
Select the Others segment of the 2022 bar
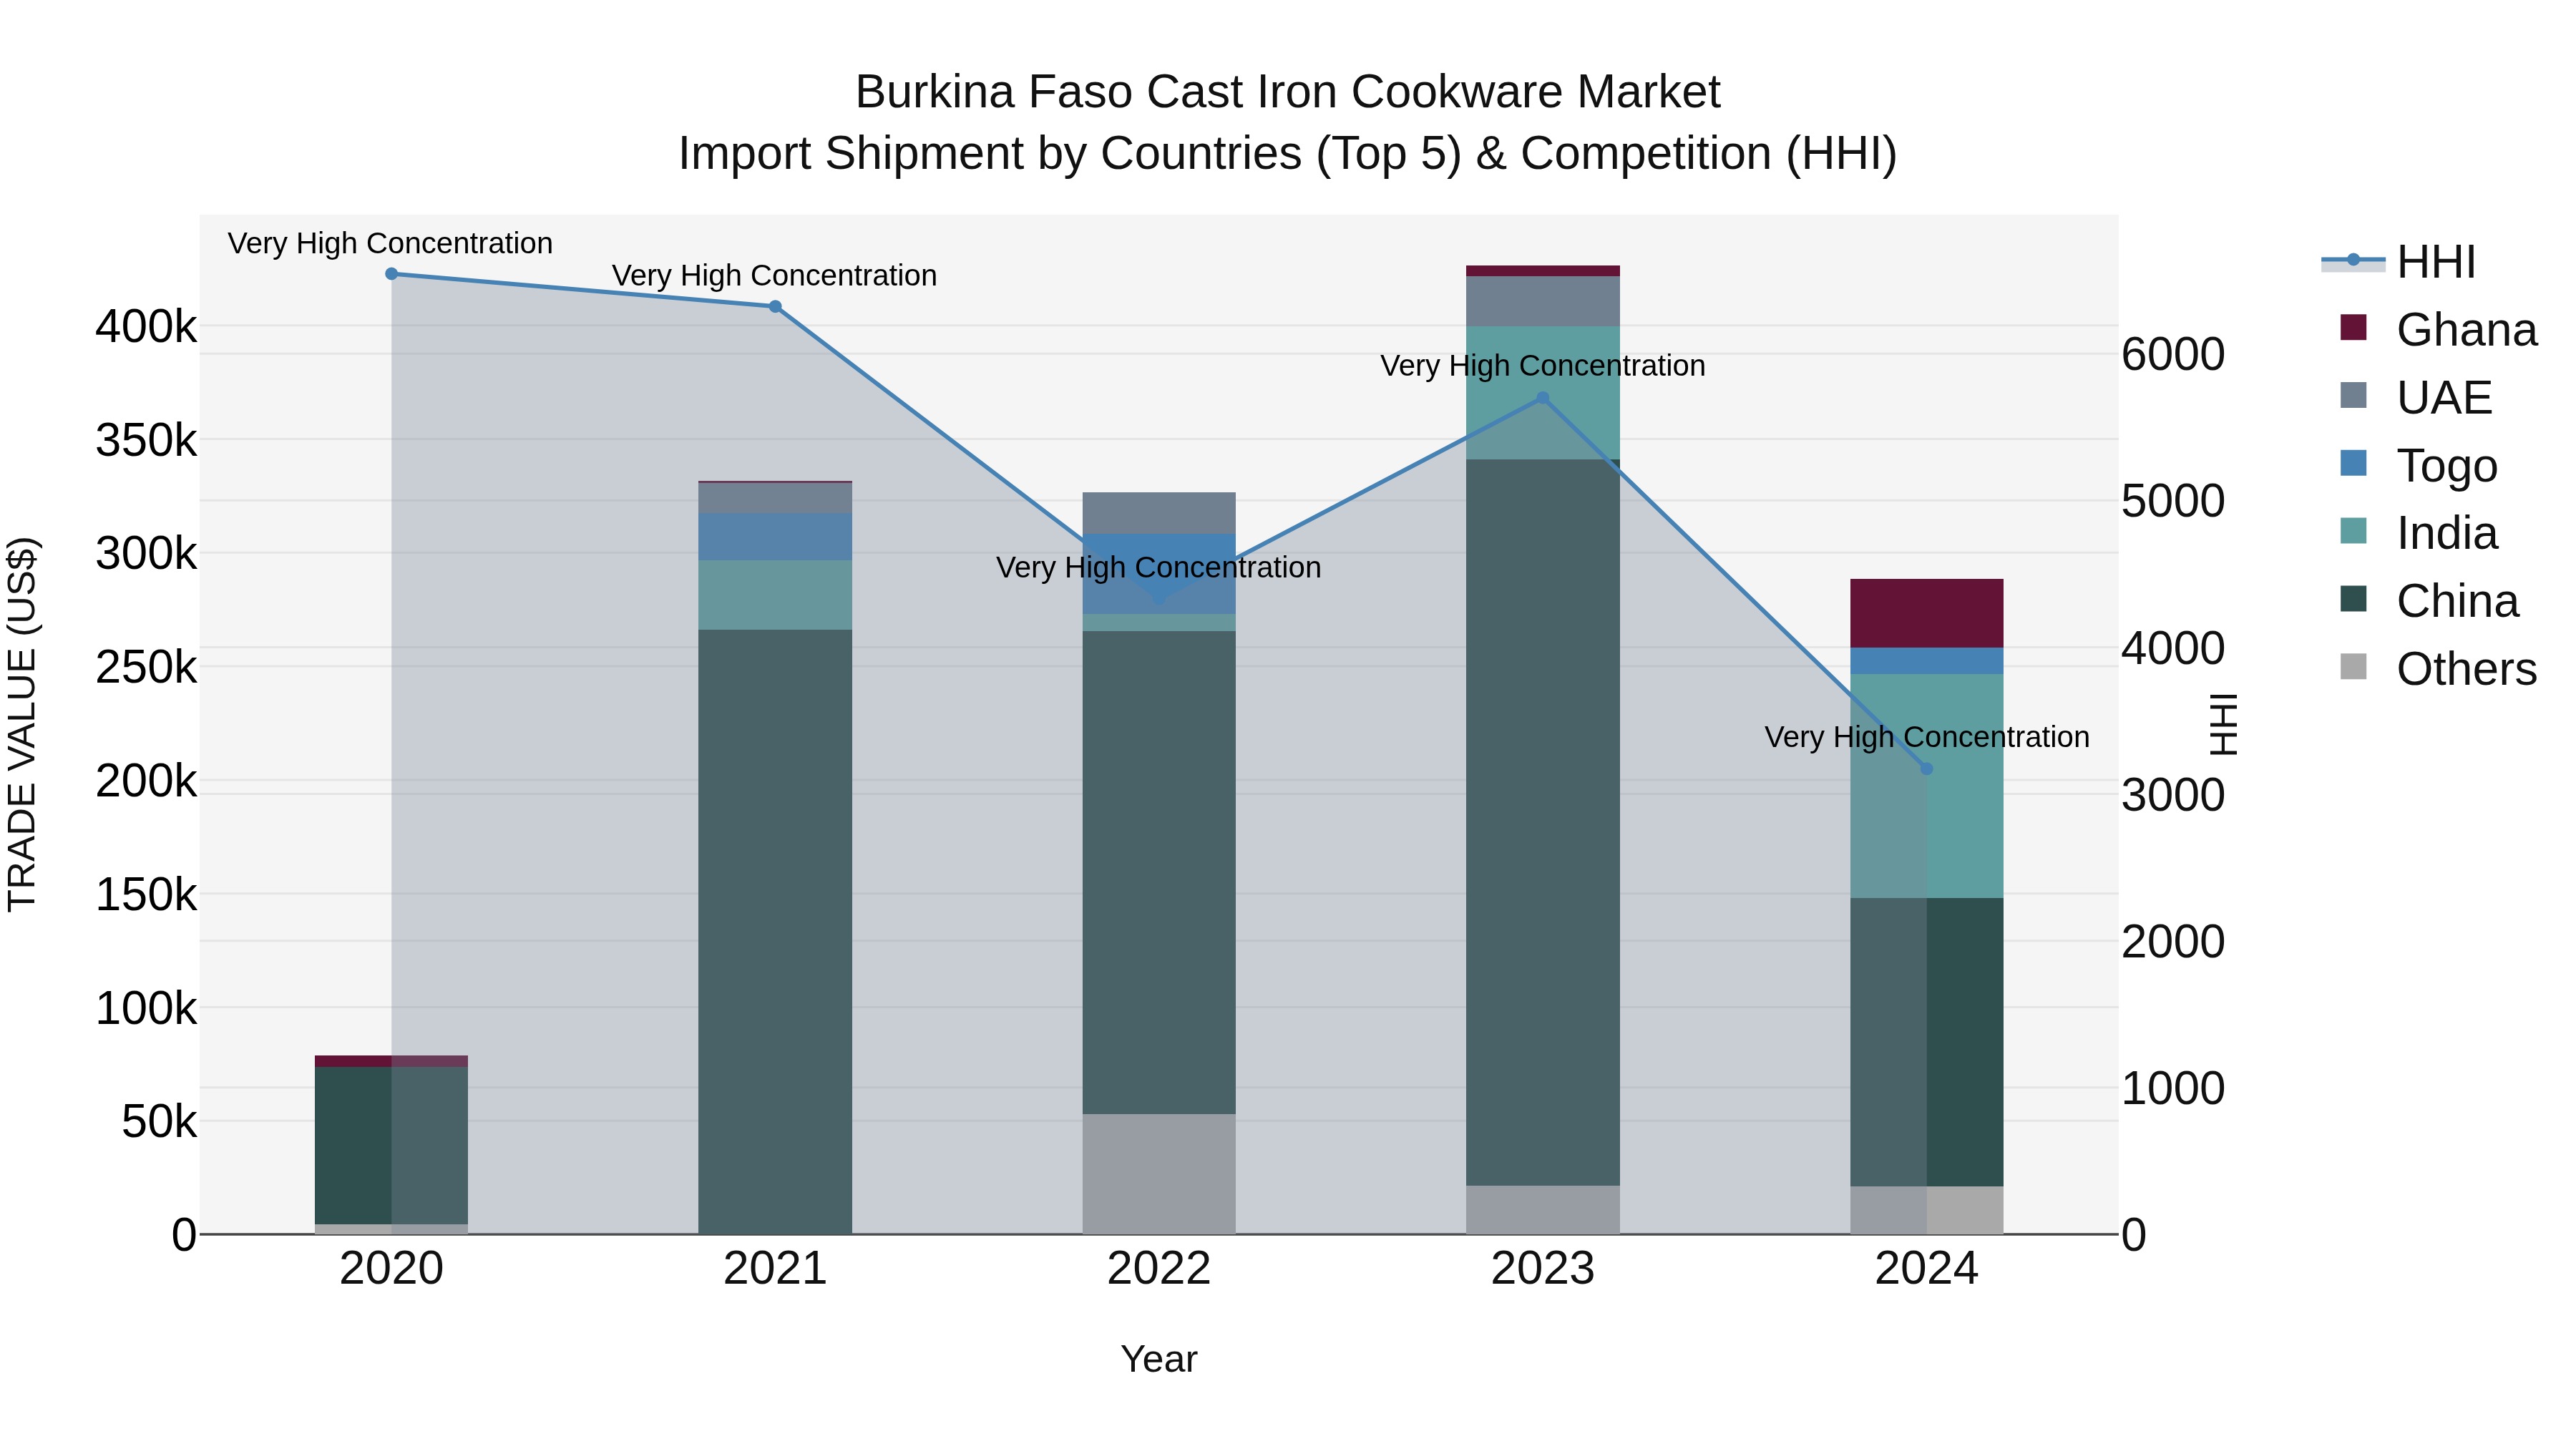(1159, 1174)
